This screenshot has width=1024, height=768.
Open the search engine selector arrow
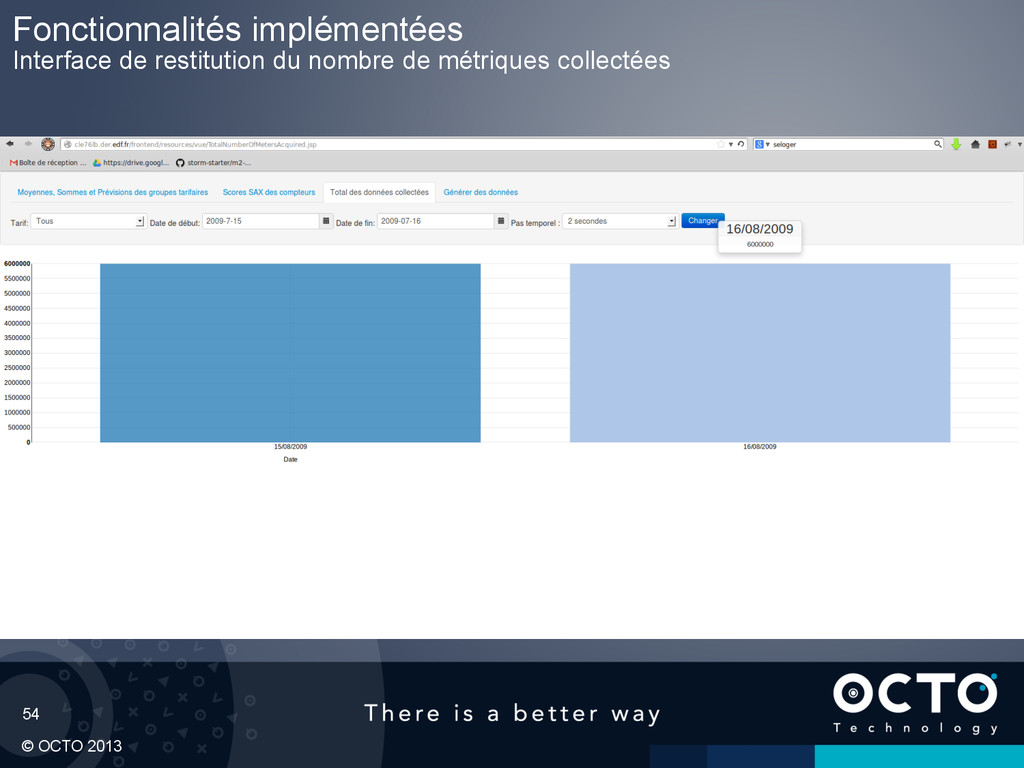click(x=768, y=144)
